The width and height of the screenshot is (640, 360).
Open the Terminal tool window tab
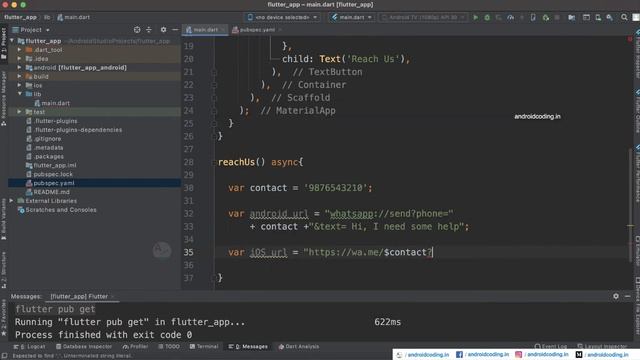point(204,347)
